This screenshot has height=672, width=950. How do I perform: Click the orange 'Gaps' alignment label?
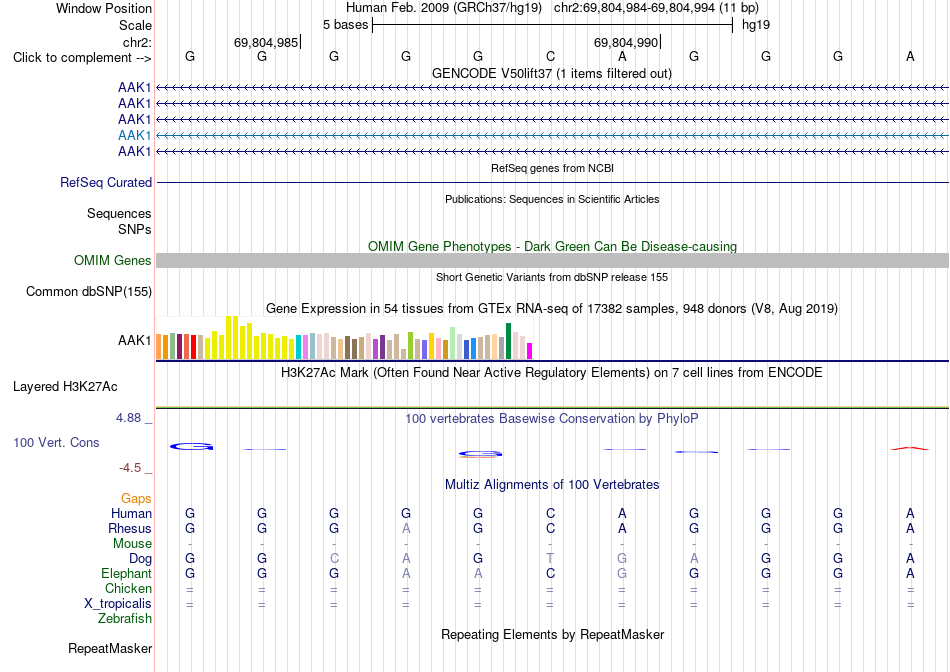tap(136, 498)
